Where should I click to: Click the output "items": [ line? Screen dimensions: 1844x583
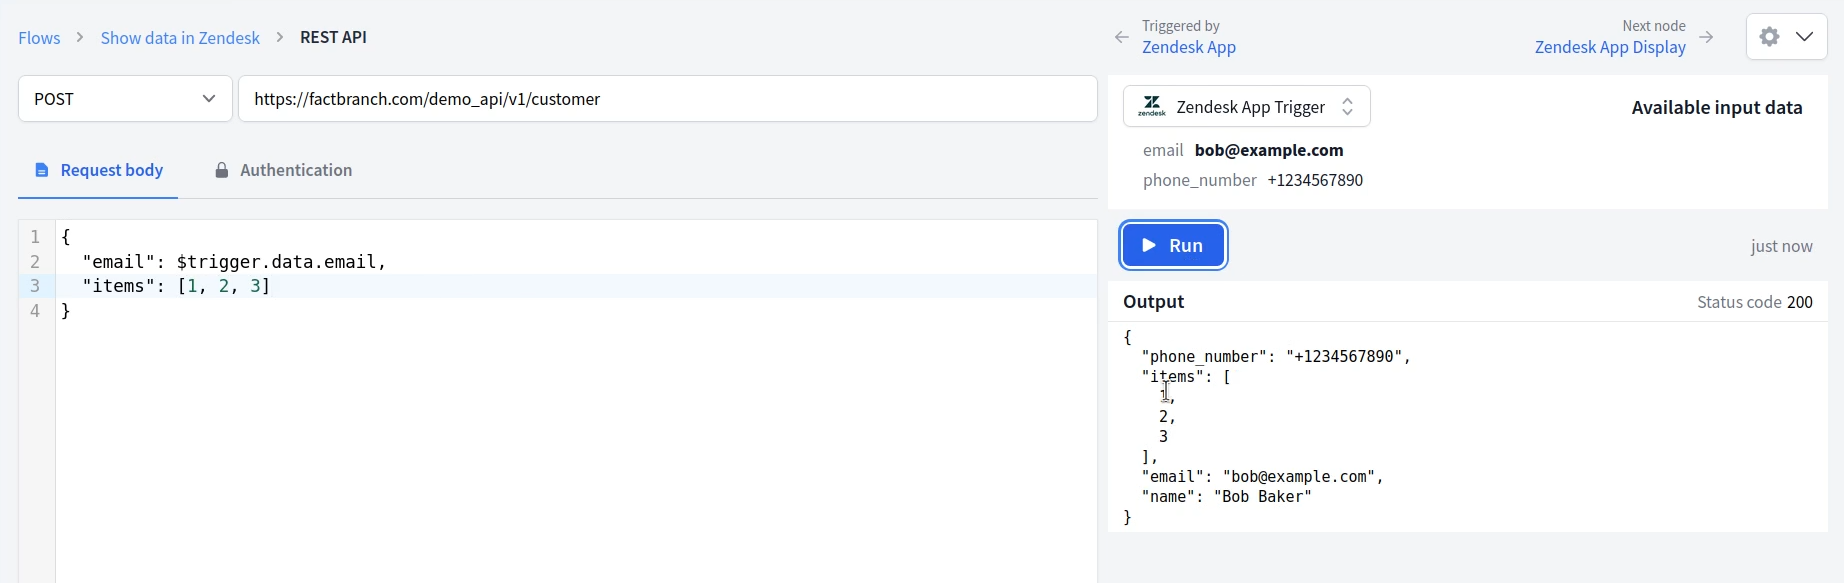click(1186, 377)
